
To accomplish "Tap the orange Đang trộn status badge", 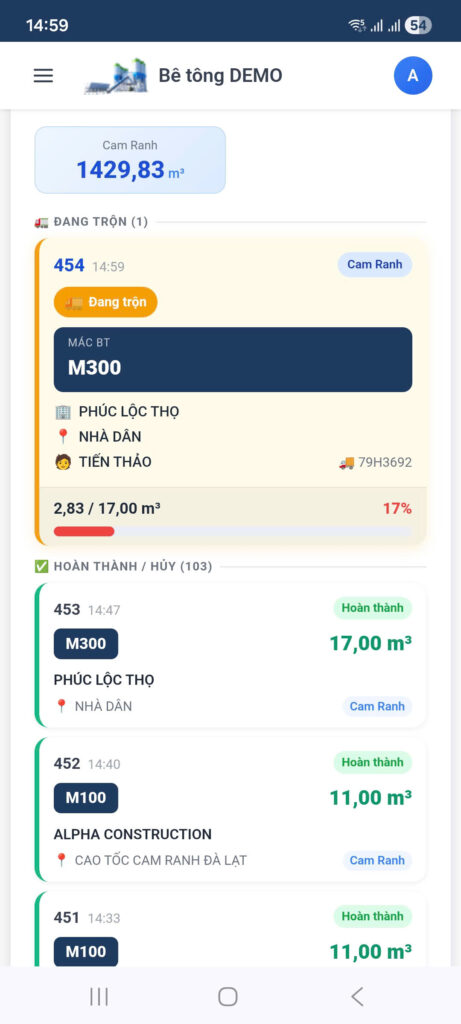I will (x=105, y=302).
